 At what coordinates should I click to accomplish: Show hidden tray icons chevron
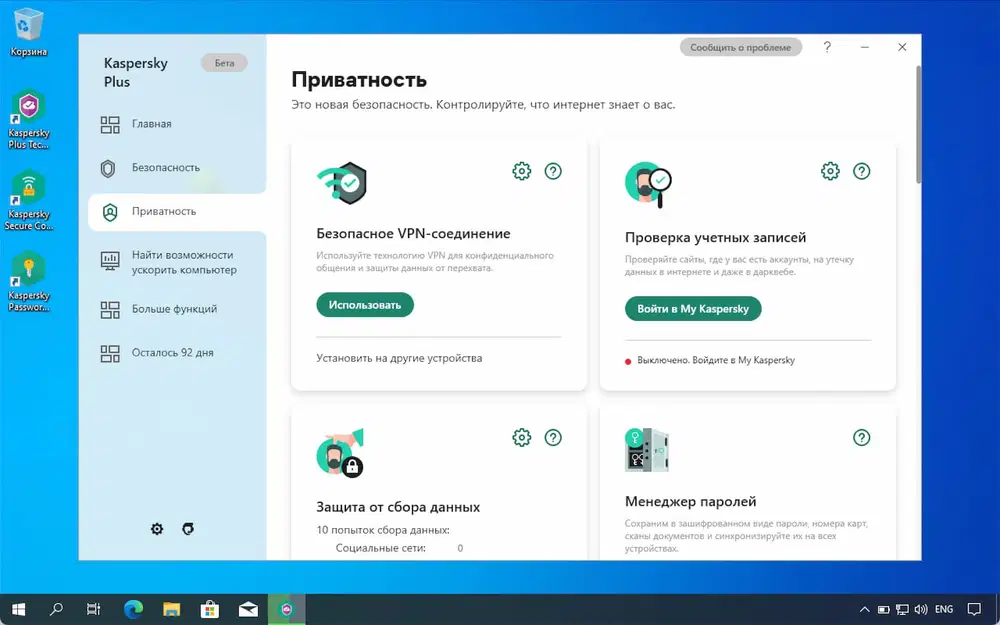(x=864, y=610)
